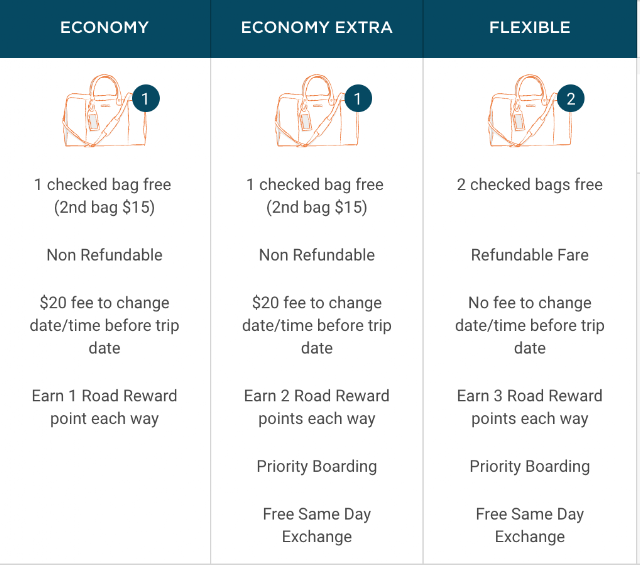Click "Earn 1 Road Reward point" text
This screenshot has height=565, width=640.
click(x=104, y=407)
